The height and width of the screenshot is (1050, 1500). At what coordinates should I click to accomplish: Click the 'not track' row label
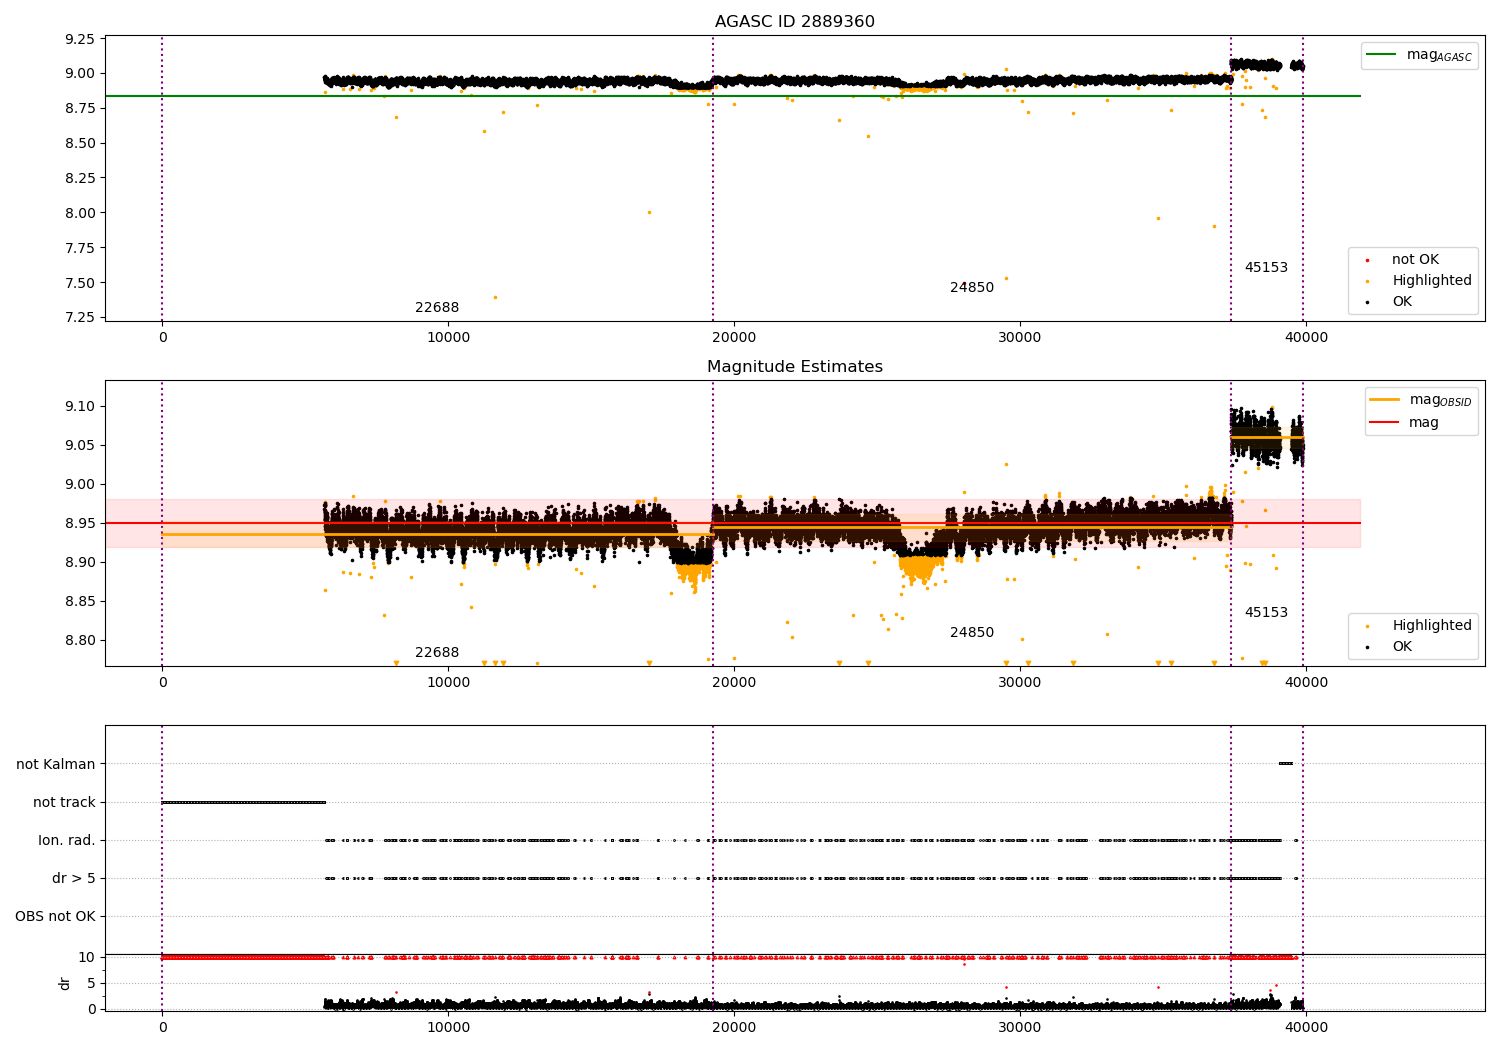[64, 802]
